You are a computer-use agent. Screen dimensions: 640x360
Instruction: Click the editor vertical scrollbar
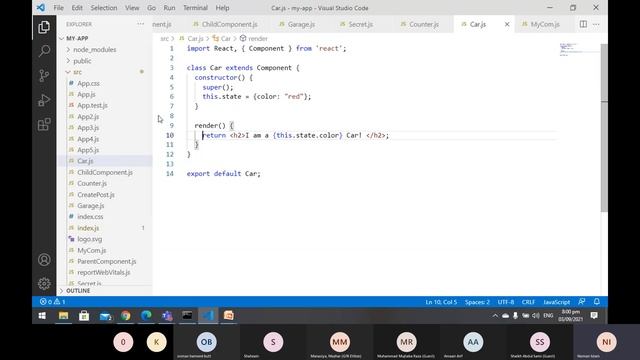[x=604, y=127]
